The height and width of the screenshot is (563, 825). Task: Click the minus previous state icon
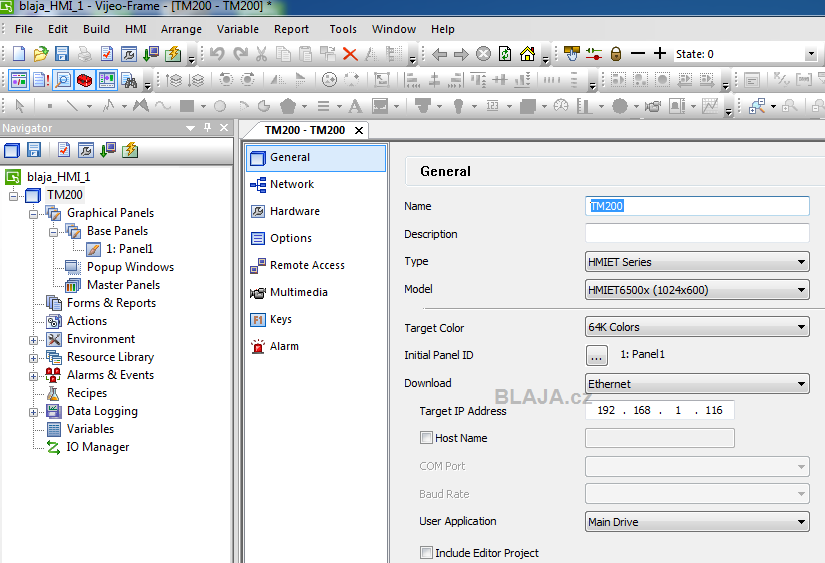pos(638,54)
